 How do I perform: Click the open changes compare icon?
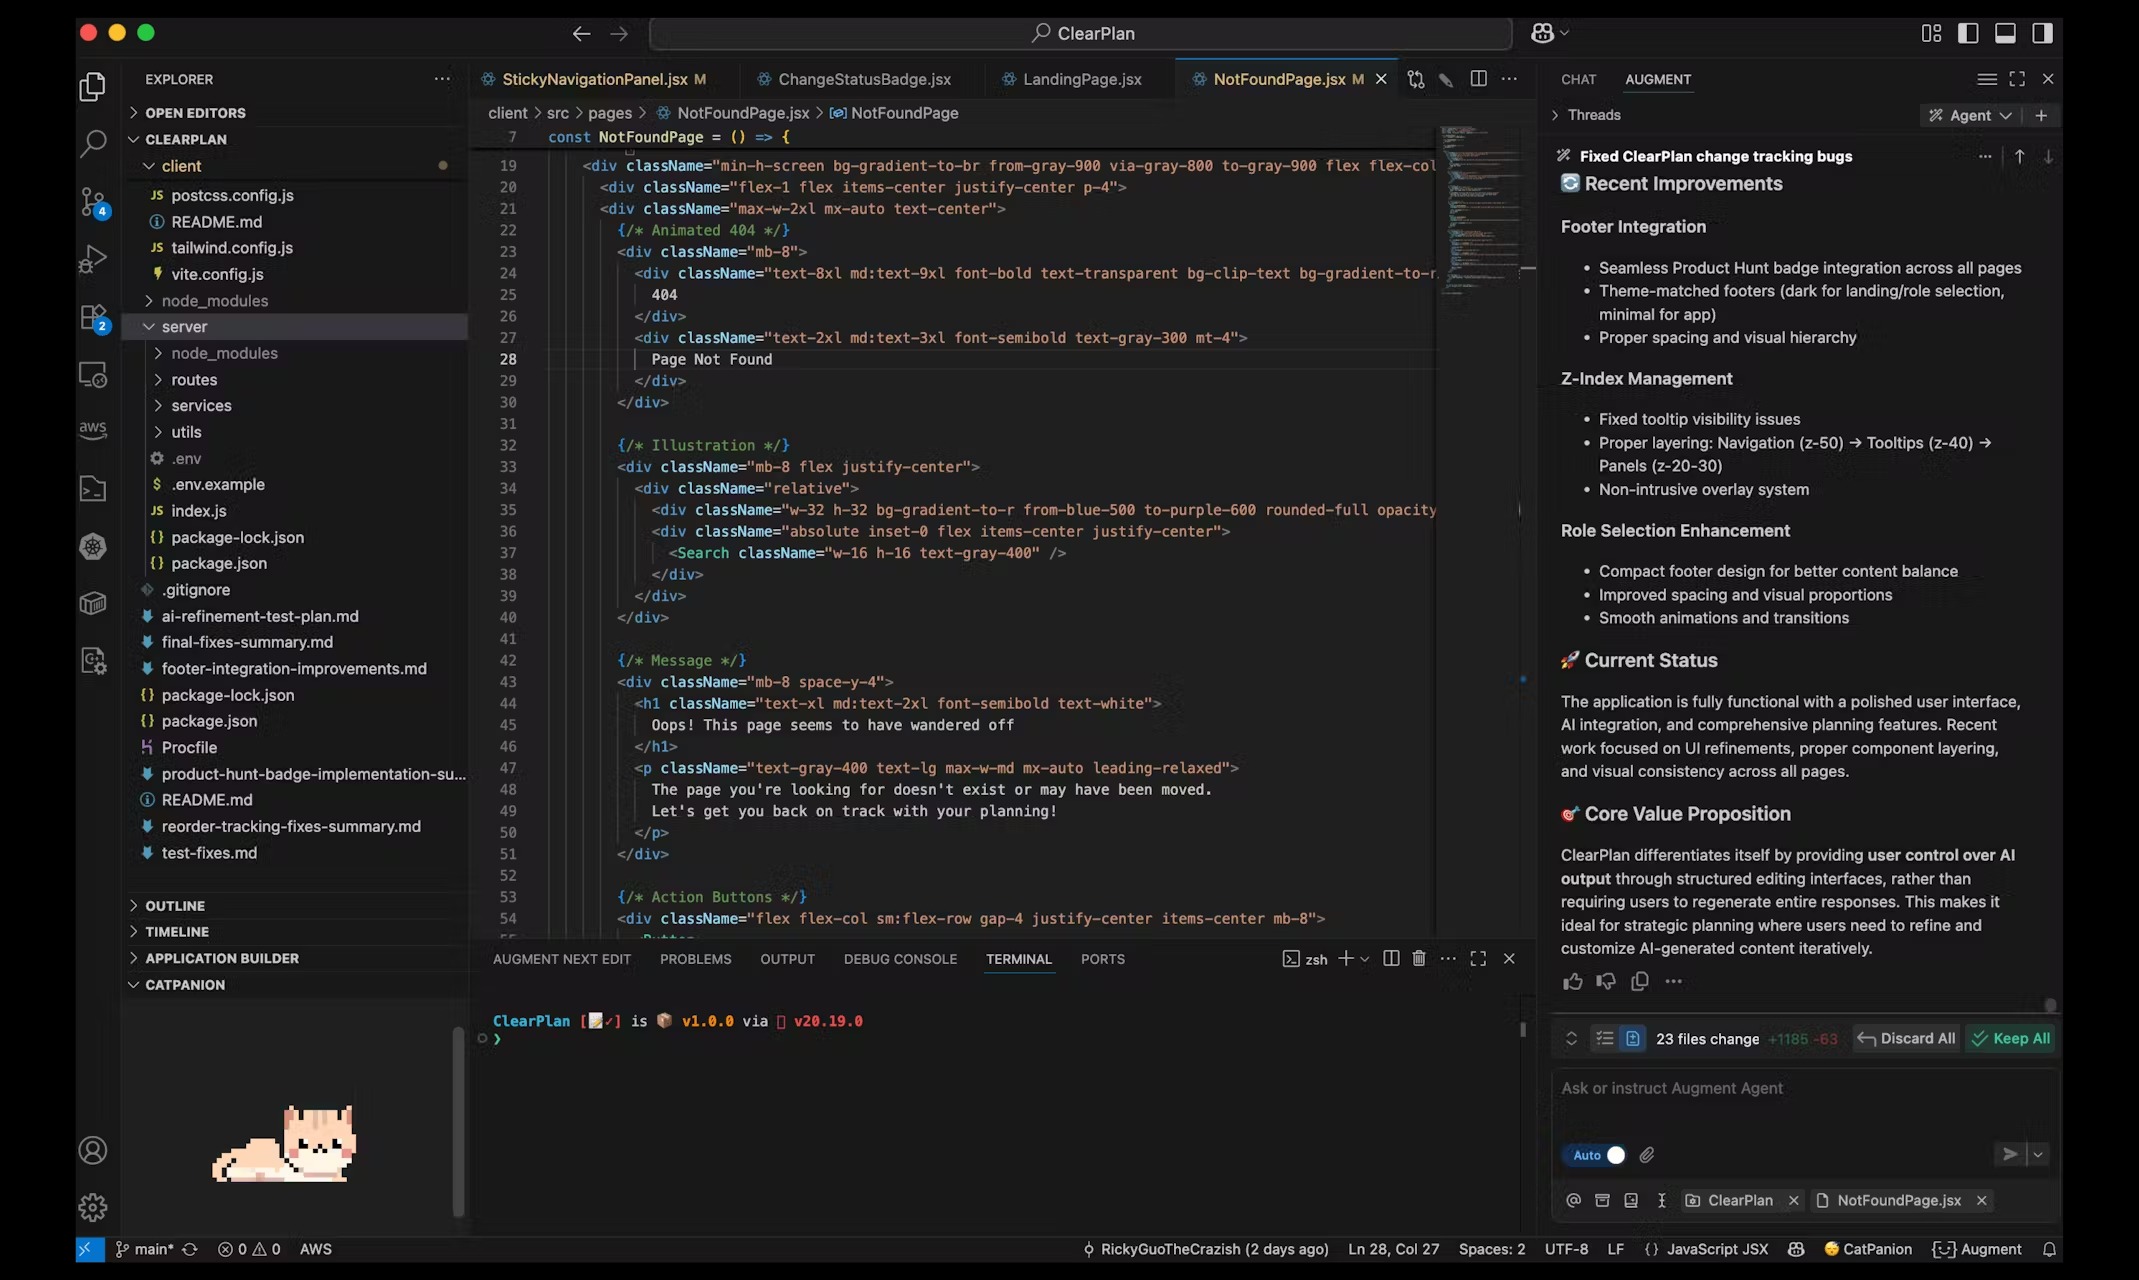tap(1415, 79)
